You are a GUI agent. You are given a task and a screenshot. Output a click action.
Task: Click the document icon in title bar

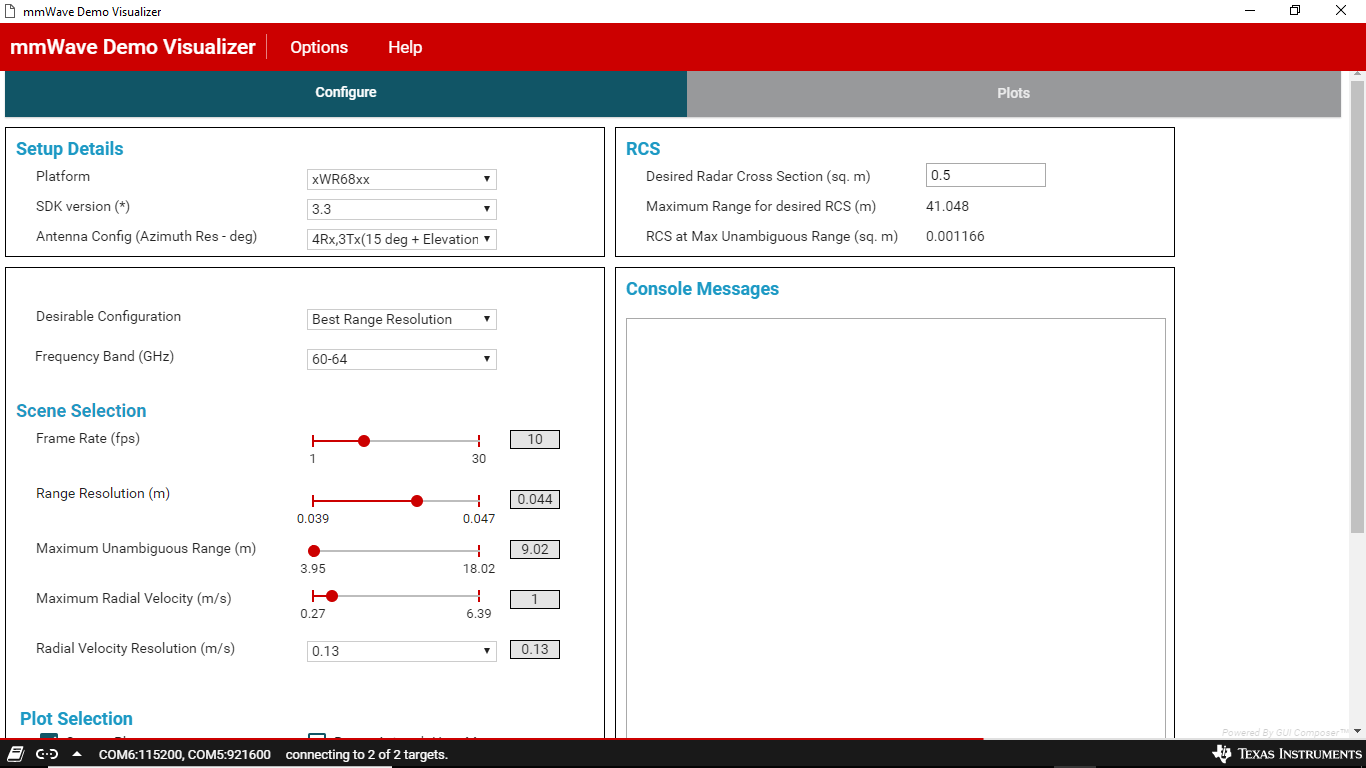(x=11, y=11)
